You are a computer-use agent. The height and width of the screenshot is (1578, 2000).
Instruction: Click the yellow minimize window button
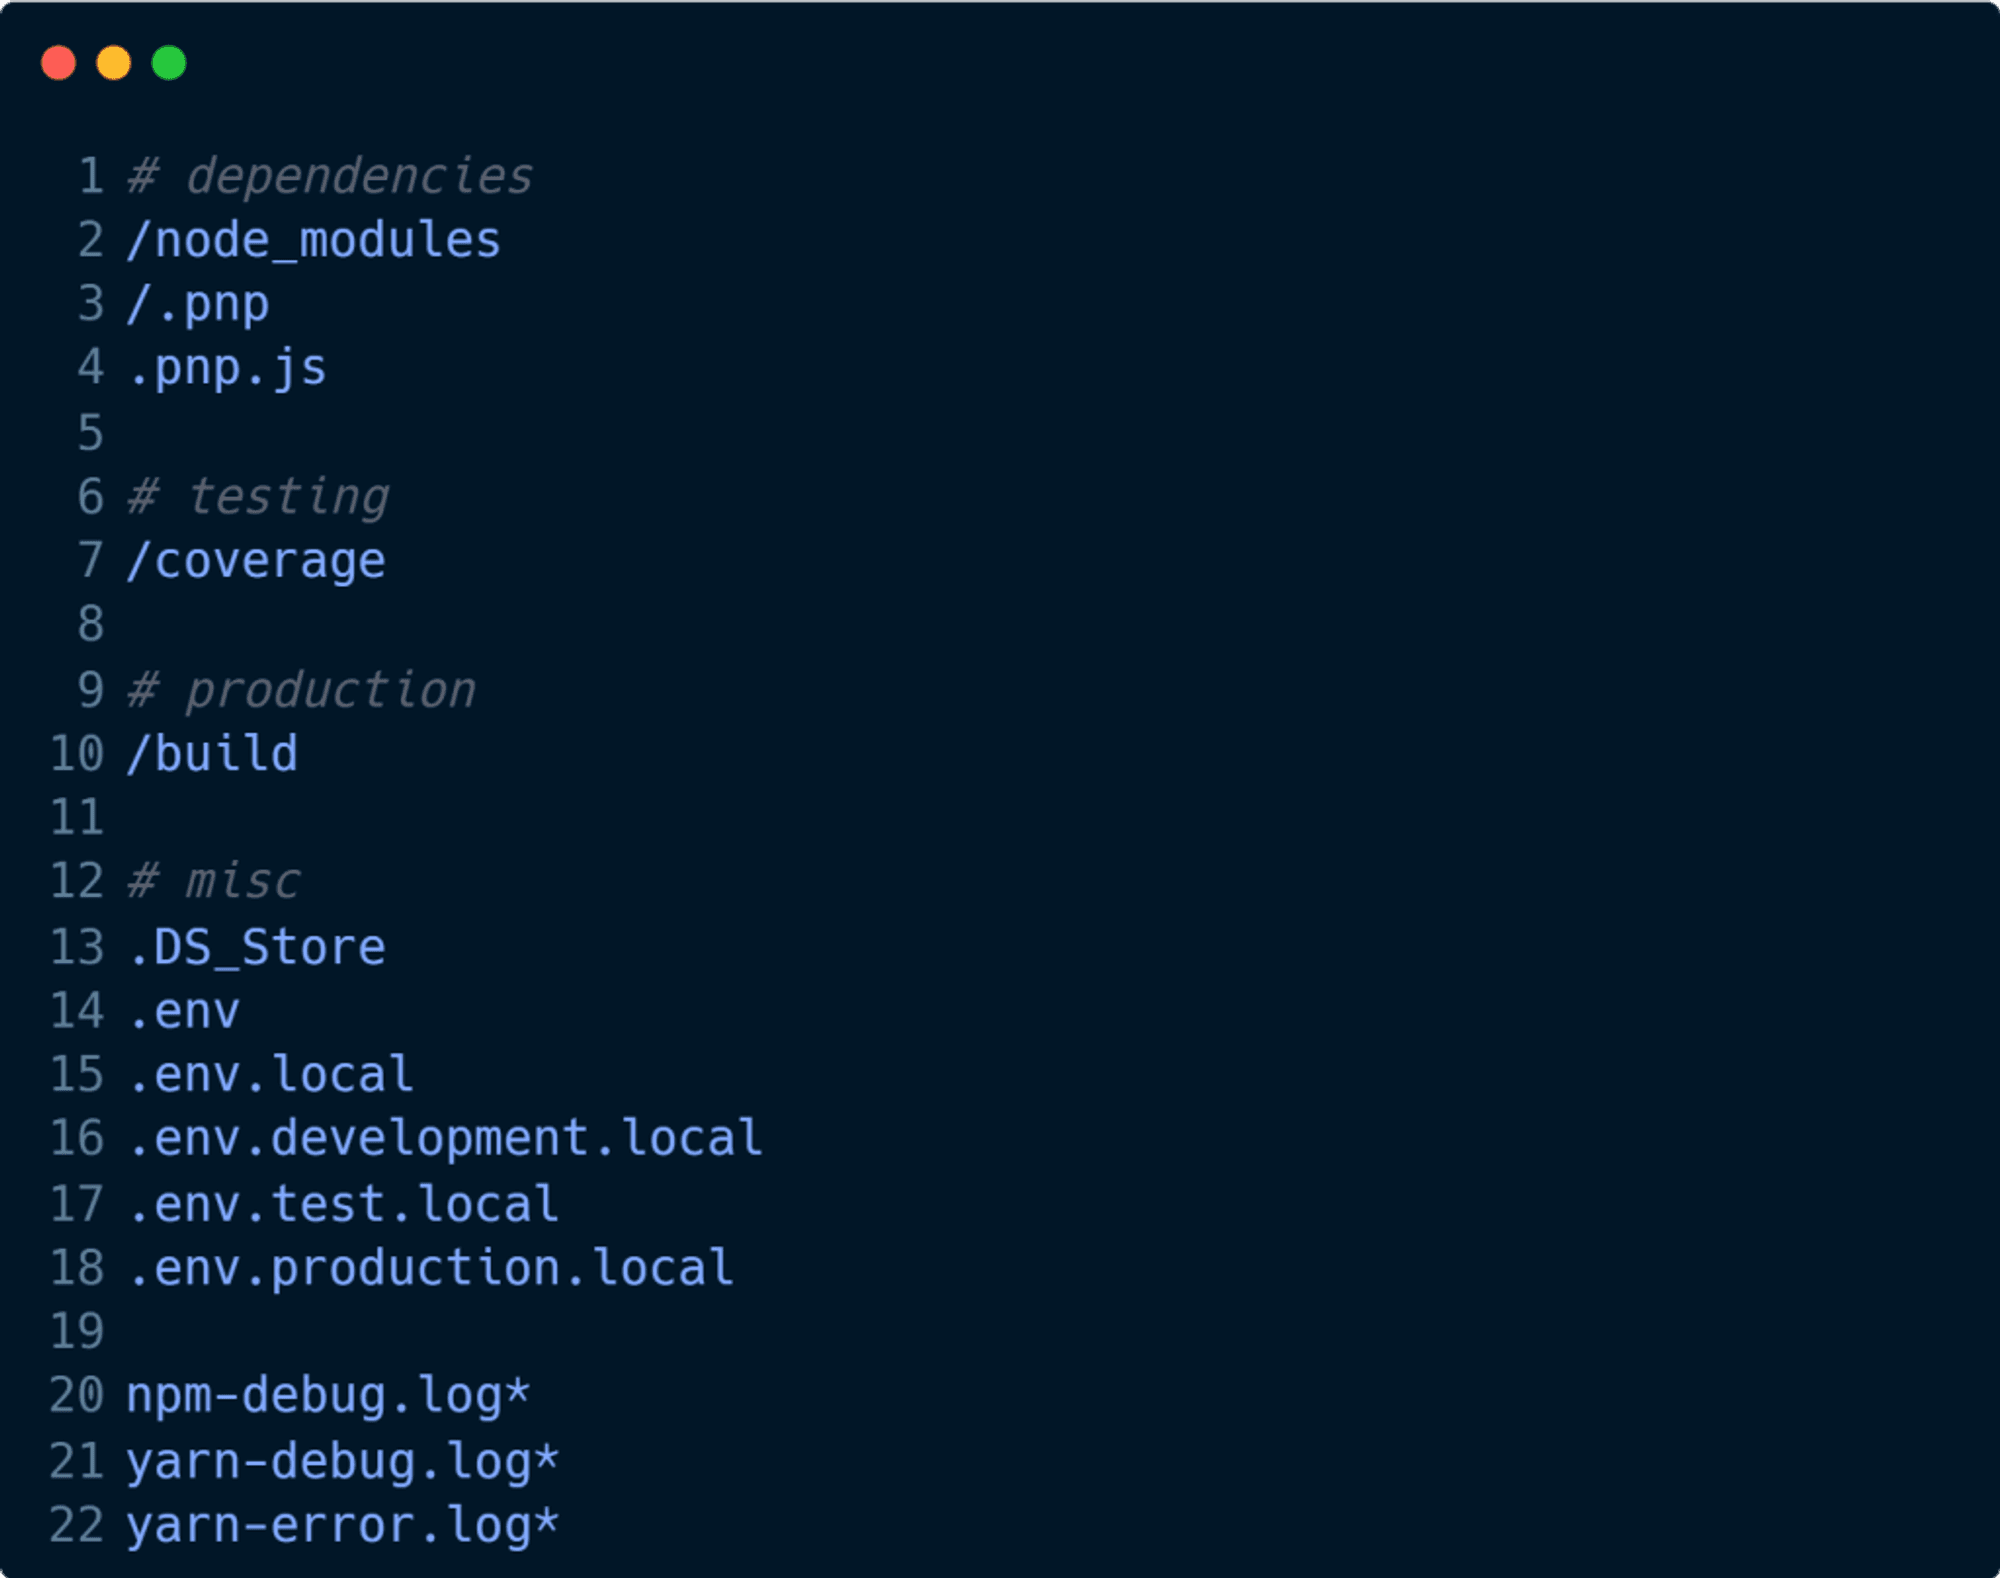click(x=113, y=63)
